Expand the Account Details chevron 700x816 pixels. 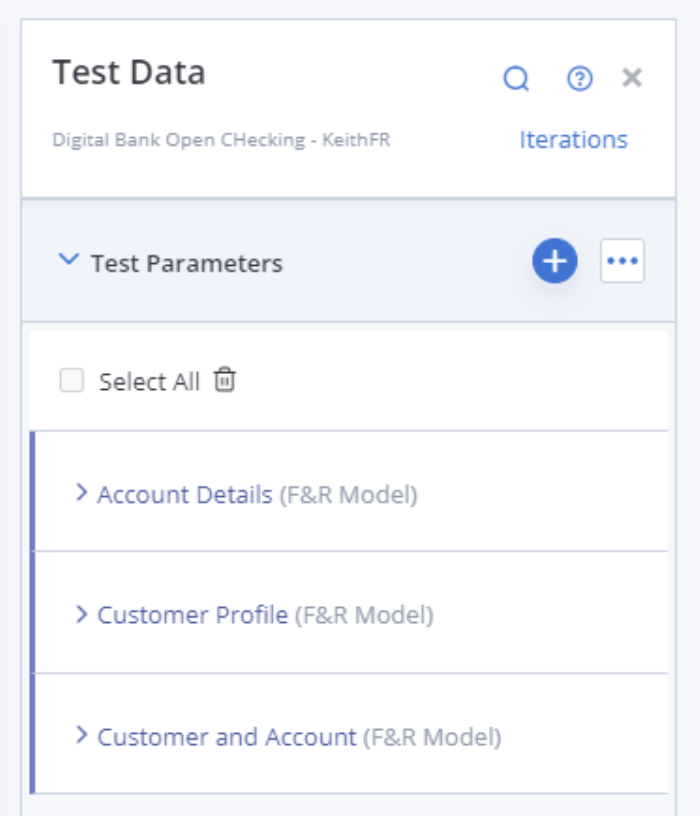click(81, 492)
